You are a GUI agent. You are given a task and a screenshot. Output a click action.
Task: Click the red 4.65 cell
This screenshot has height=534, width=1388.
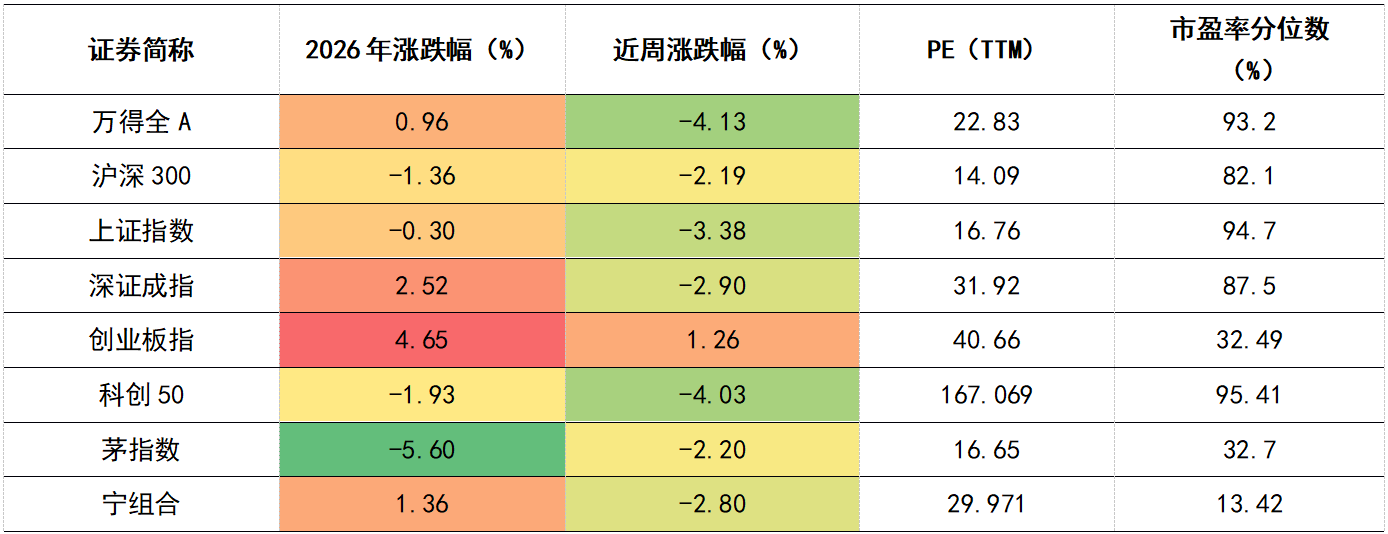pyautogui.click(x=421, y=340)
